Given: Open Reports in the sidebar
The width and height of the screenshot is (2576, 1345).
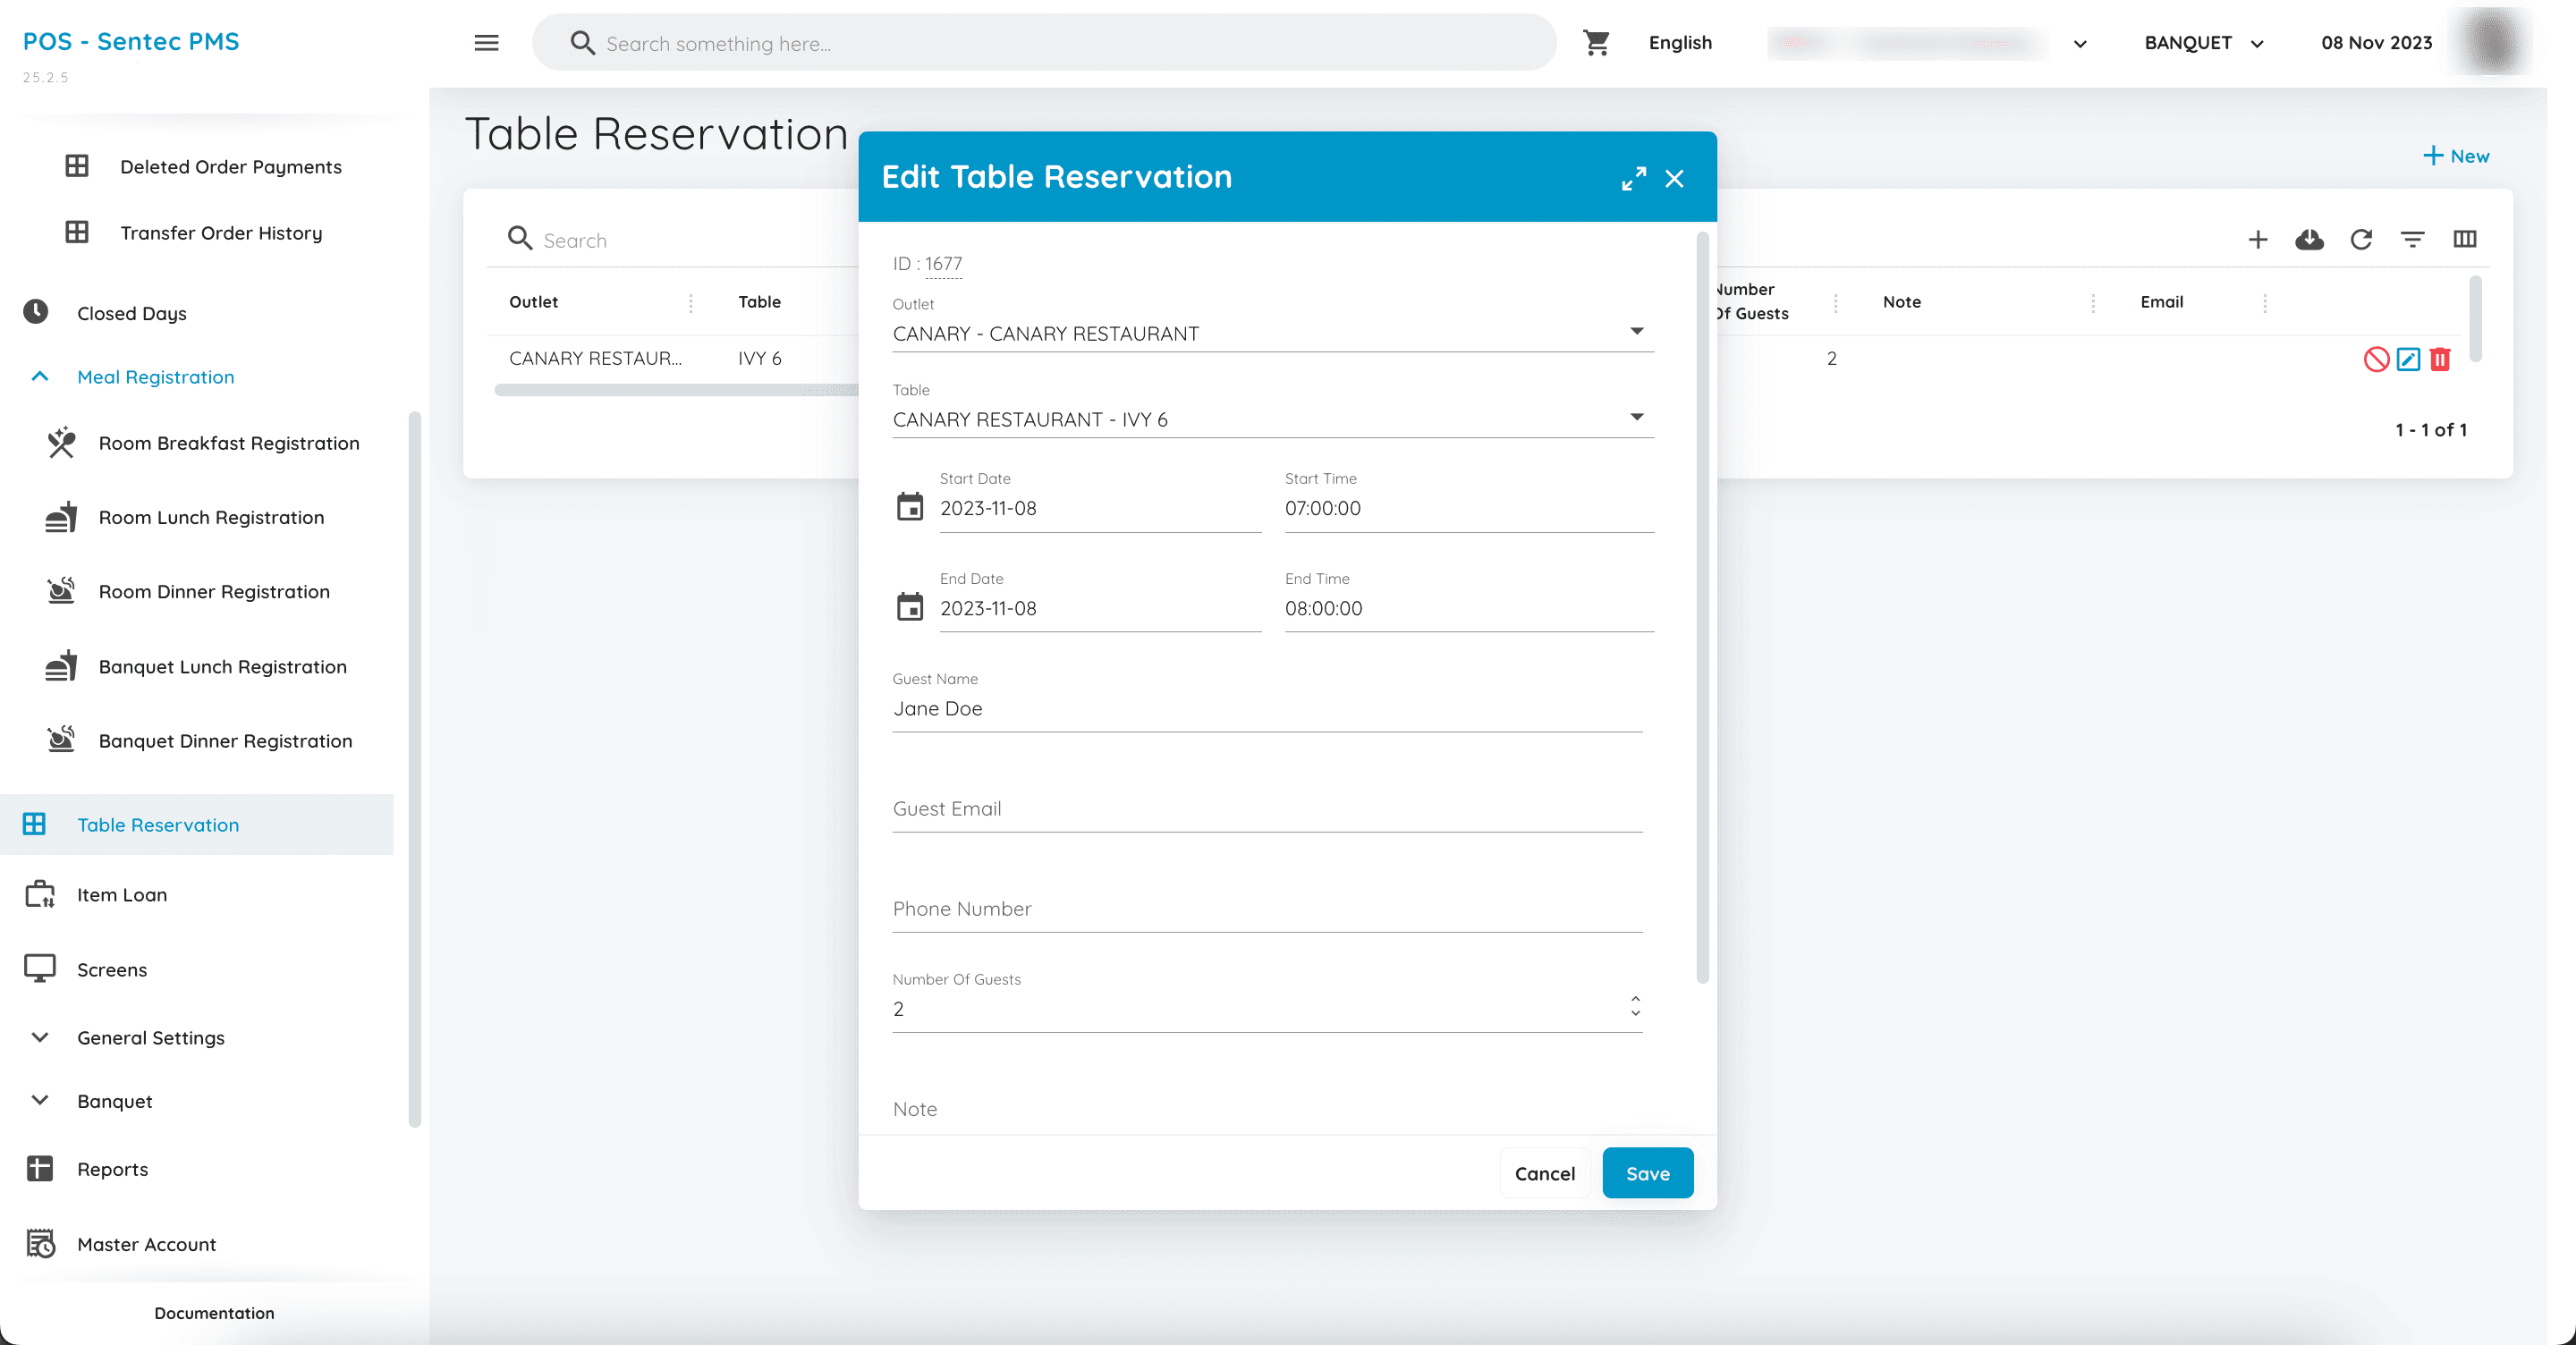Looking at the screenshot, I should pyautogui.click(x=112, y=1169).
